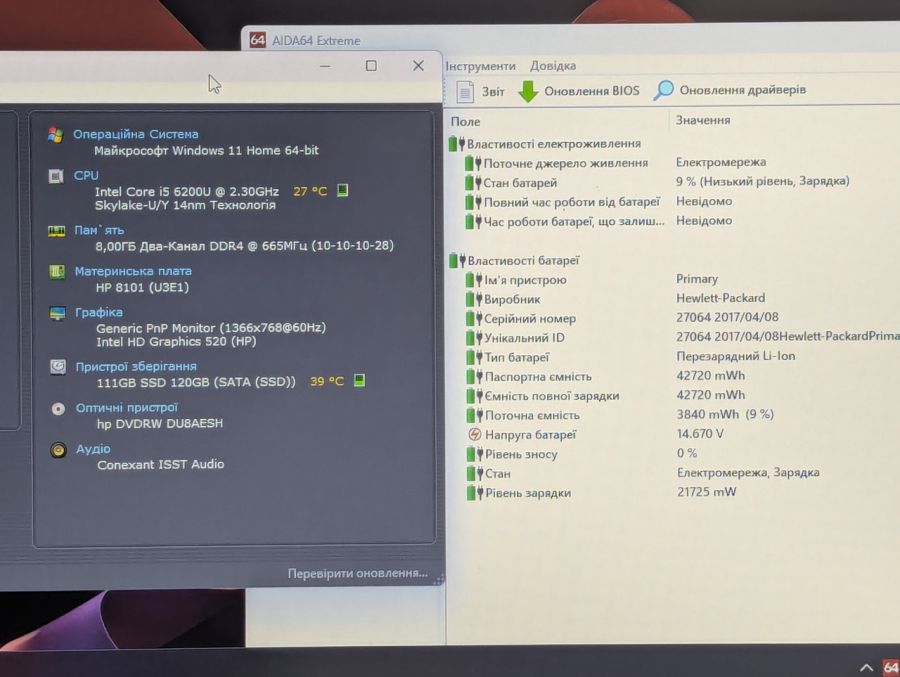Click the monitor icon beside Графіка
This screenshot has height=677, width=900.
click(x=57, y=313)
